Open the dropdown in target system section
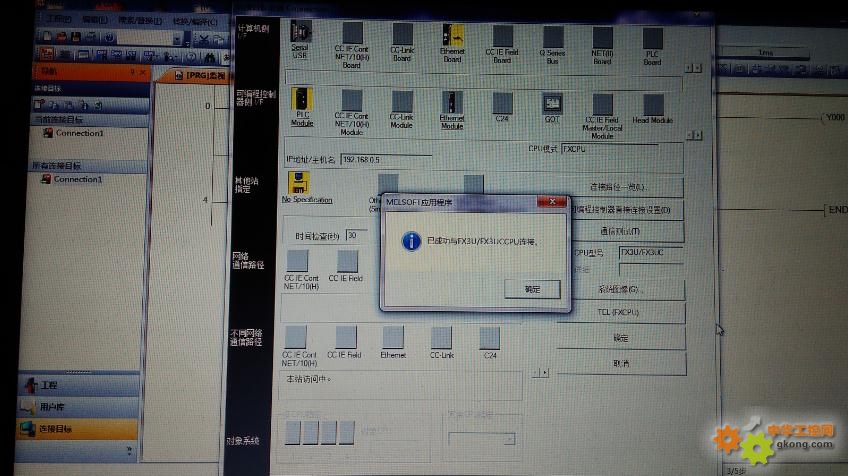Viewport: 848px width, 476px height. 509,439
